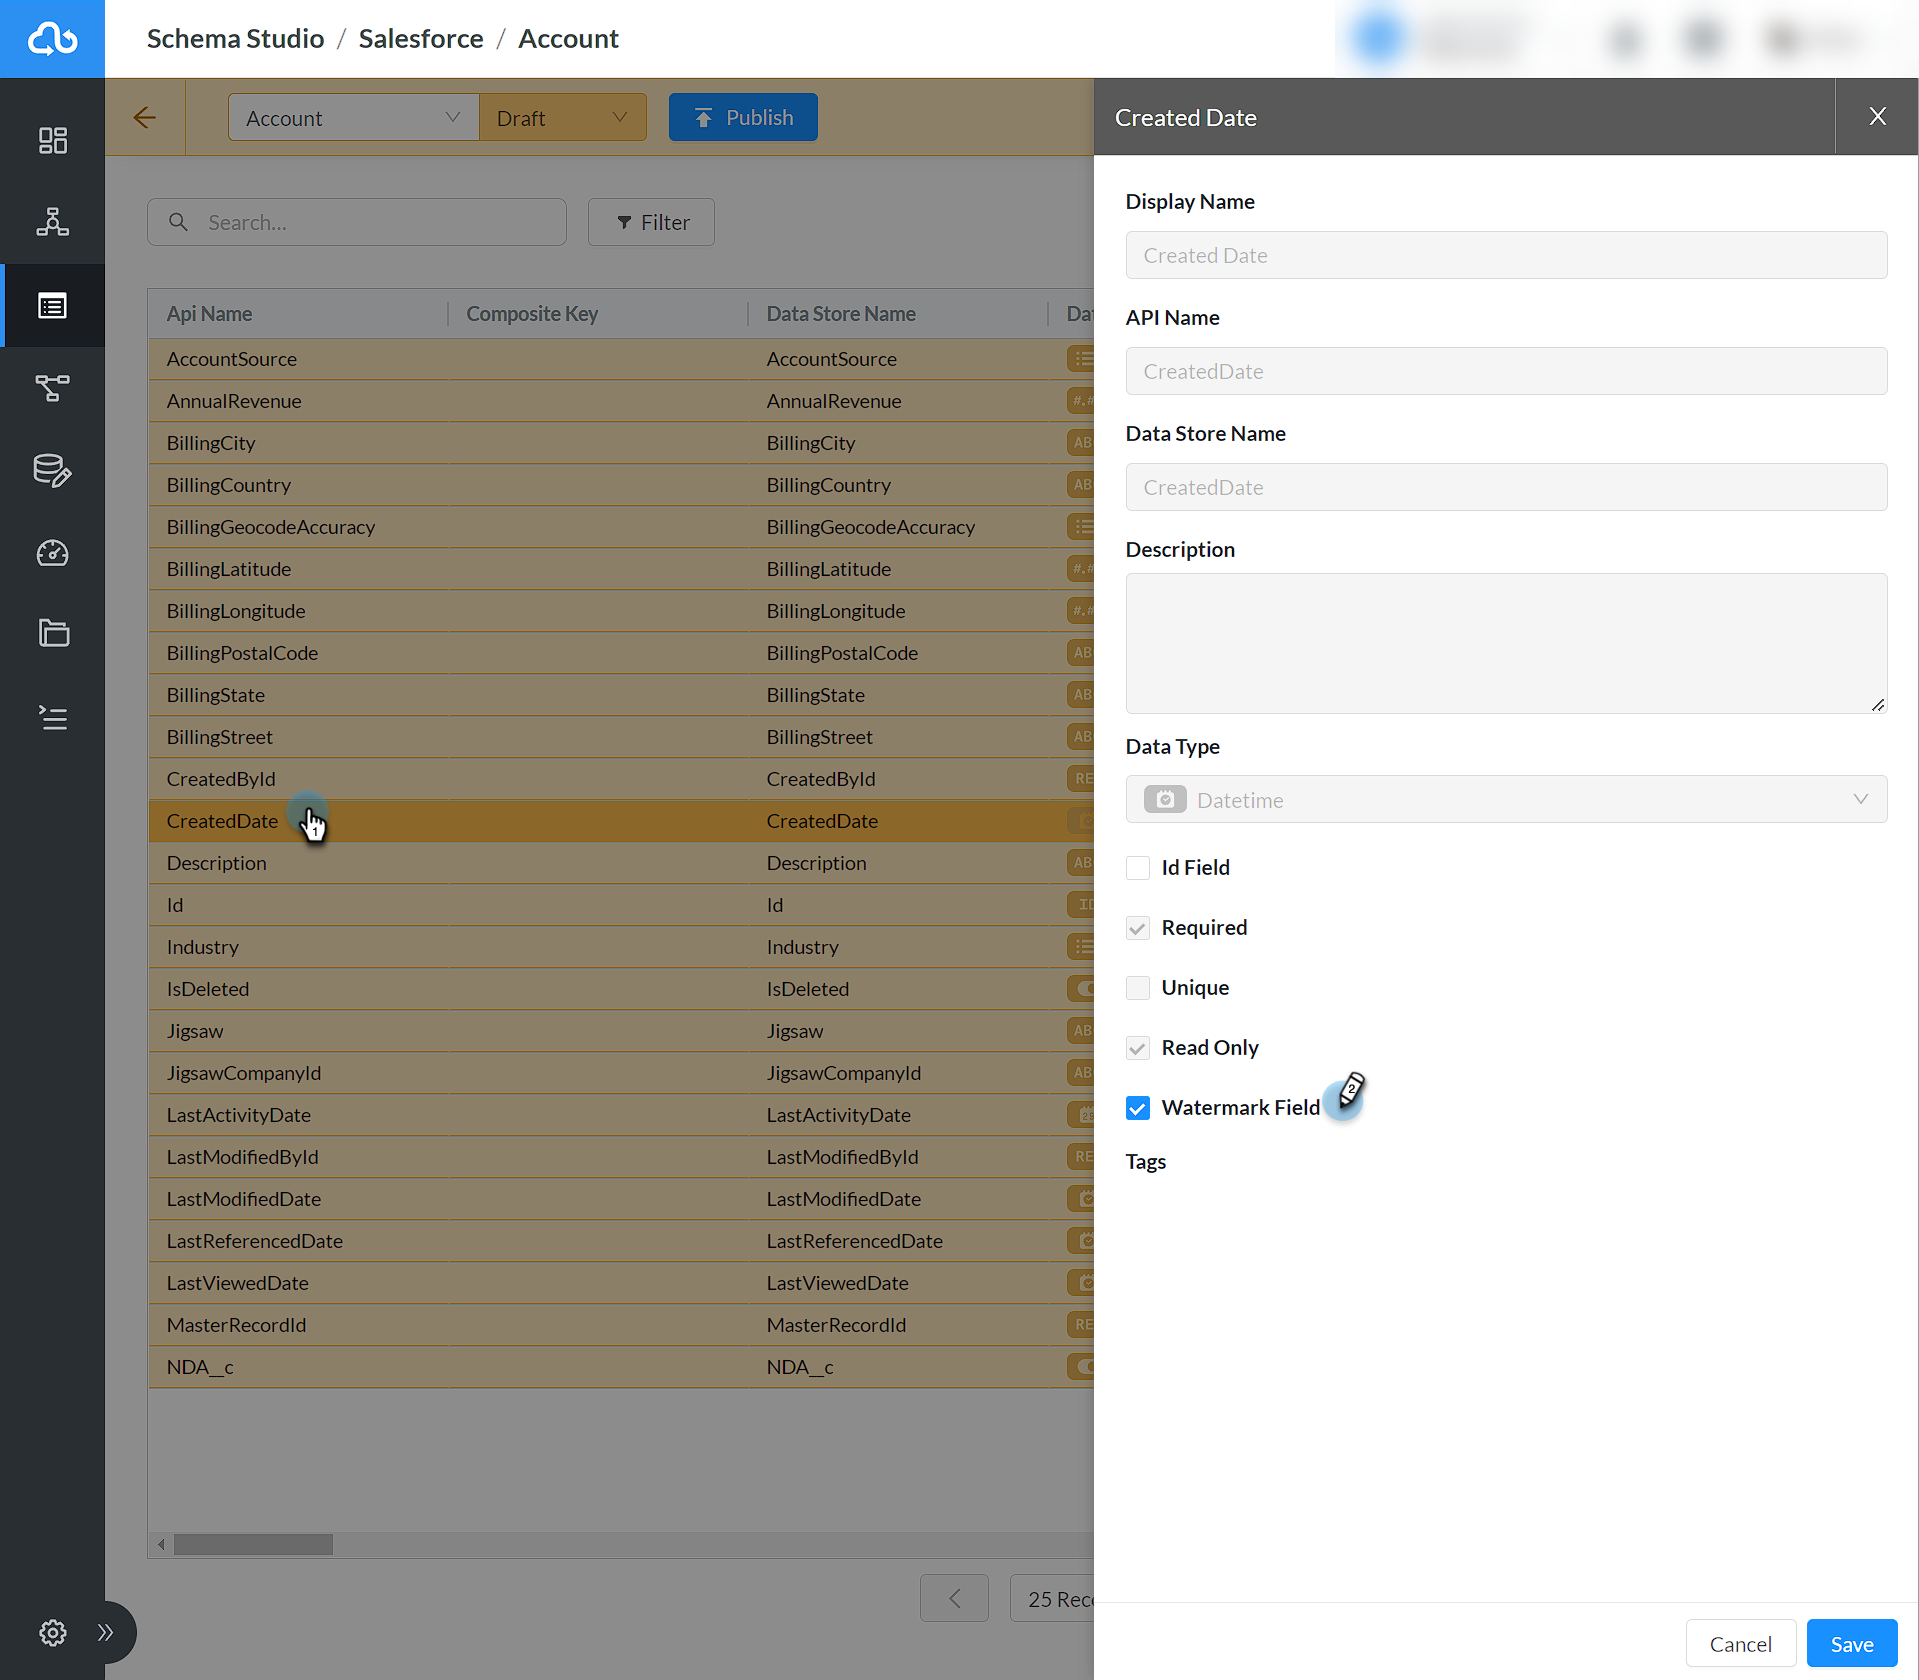Select the schema list sidebar icon
This screenshot has width=1919, height=1680.
[52, 305]
